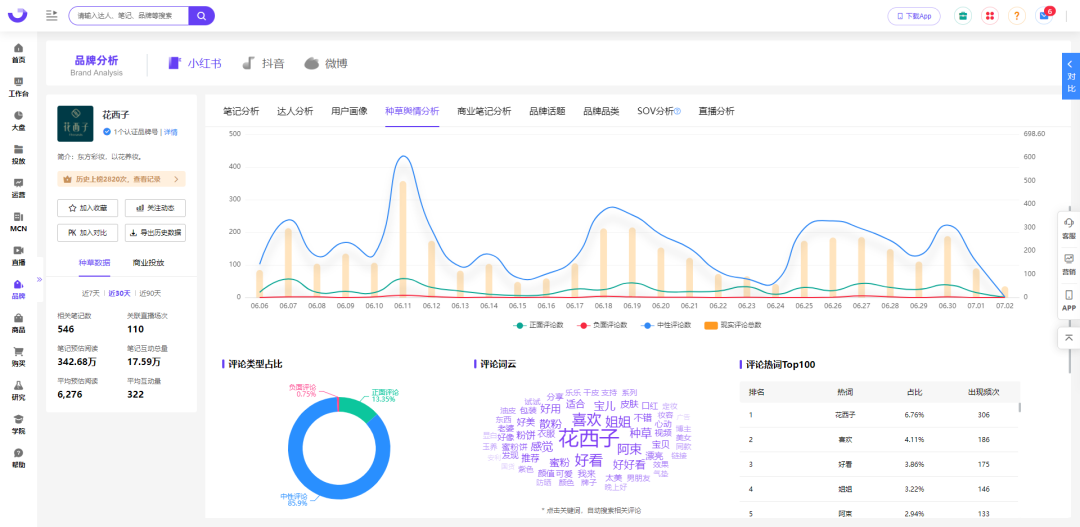Select 近90天 time range
Image resolution: width=1080 pixels, height=527 pixels.
(x=149, y=293)
